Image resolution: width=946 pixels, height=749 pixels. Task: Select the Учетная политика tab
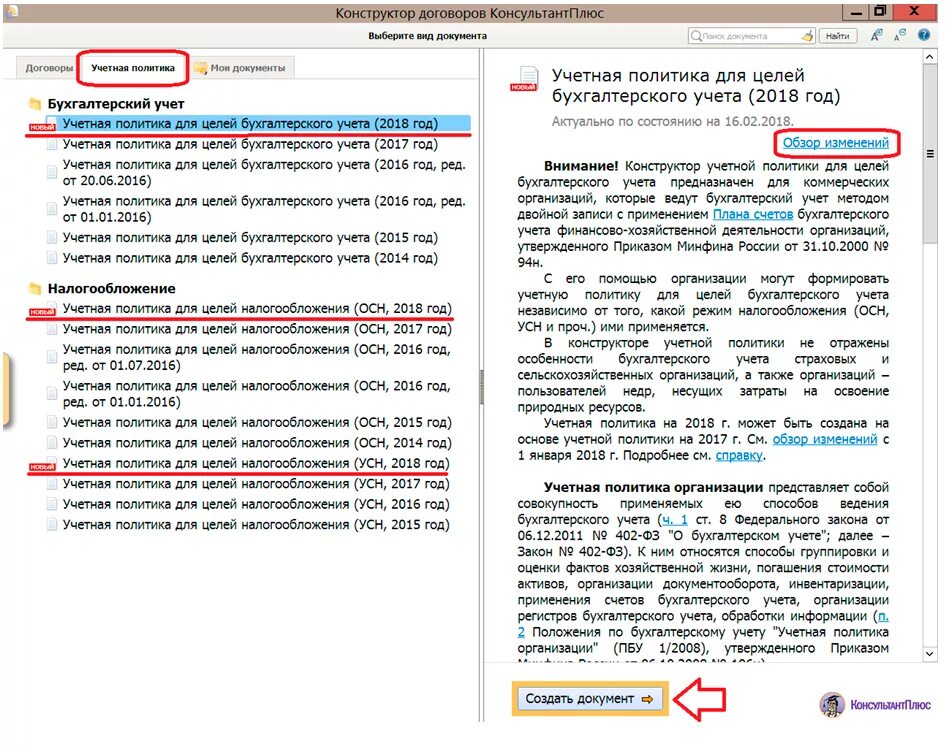pos(133,68)
